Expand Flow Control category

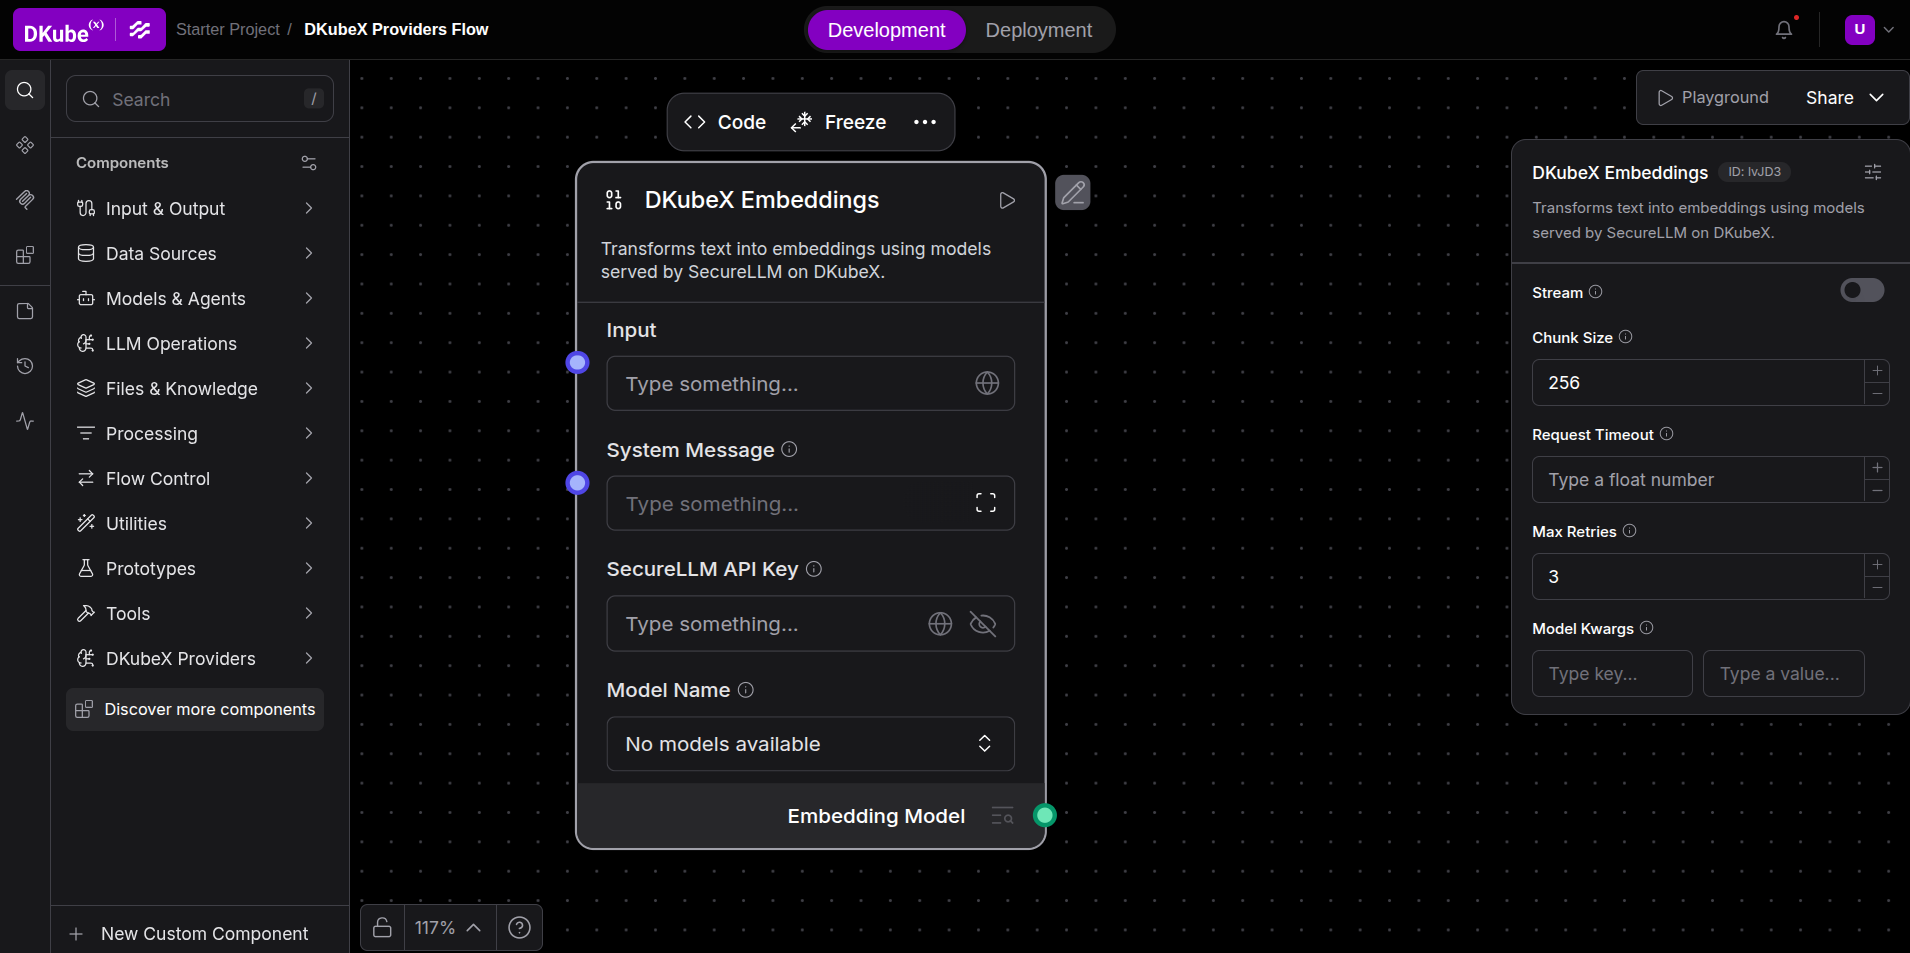[196, 478]
